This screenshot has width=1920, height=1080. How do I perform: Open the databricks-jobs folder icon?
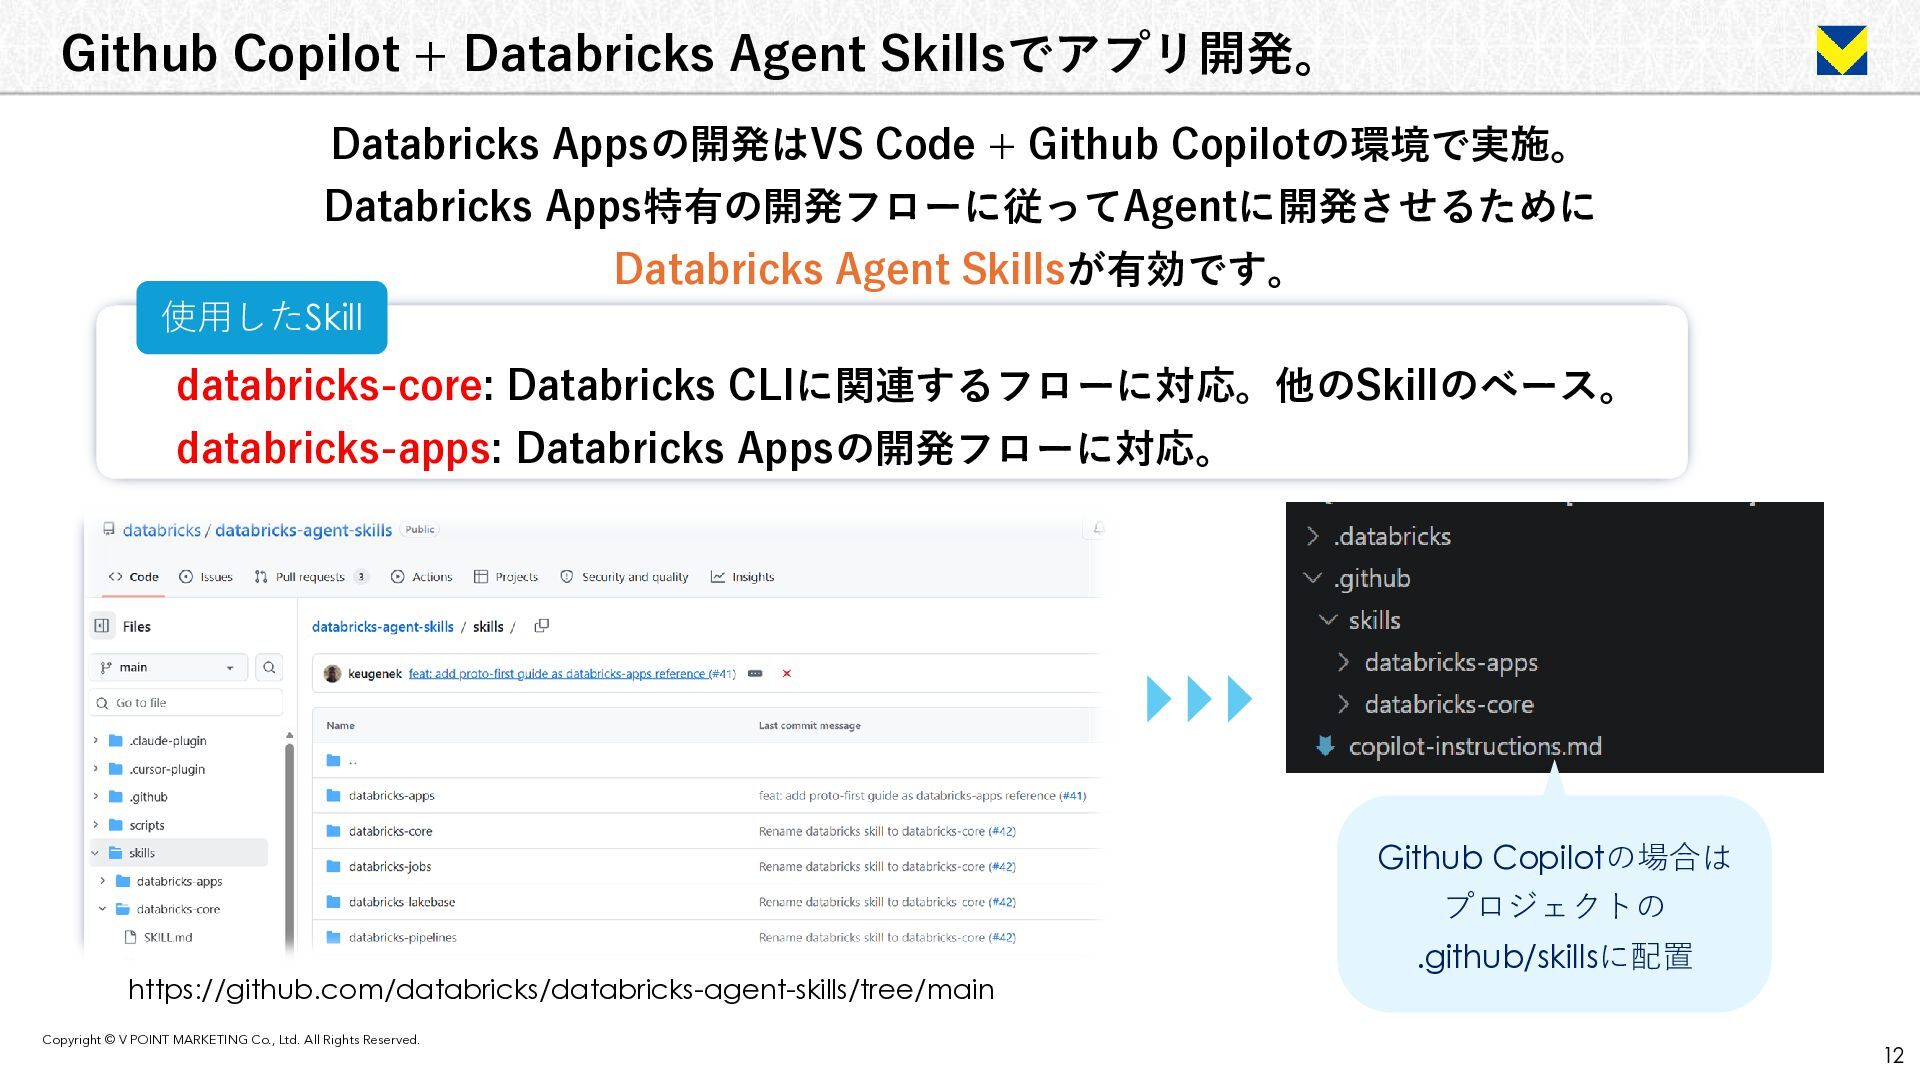334,866
